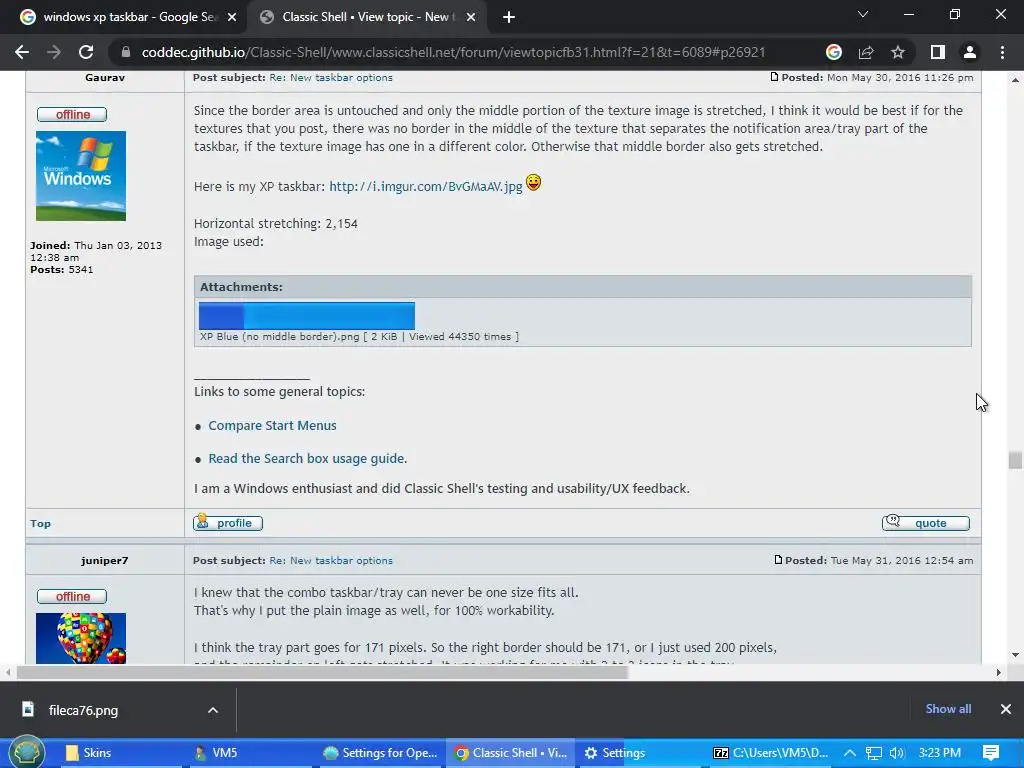Click Gaurav's offline status badge
Image resolution: width=1024 pixels, height=768 pixels.
point(72,114)
